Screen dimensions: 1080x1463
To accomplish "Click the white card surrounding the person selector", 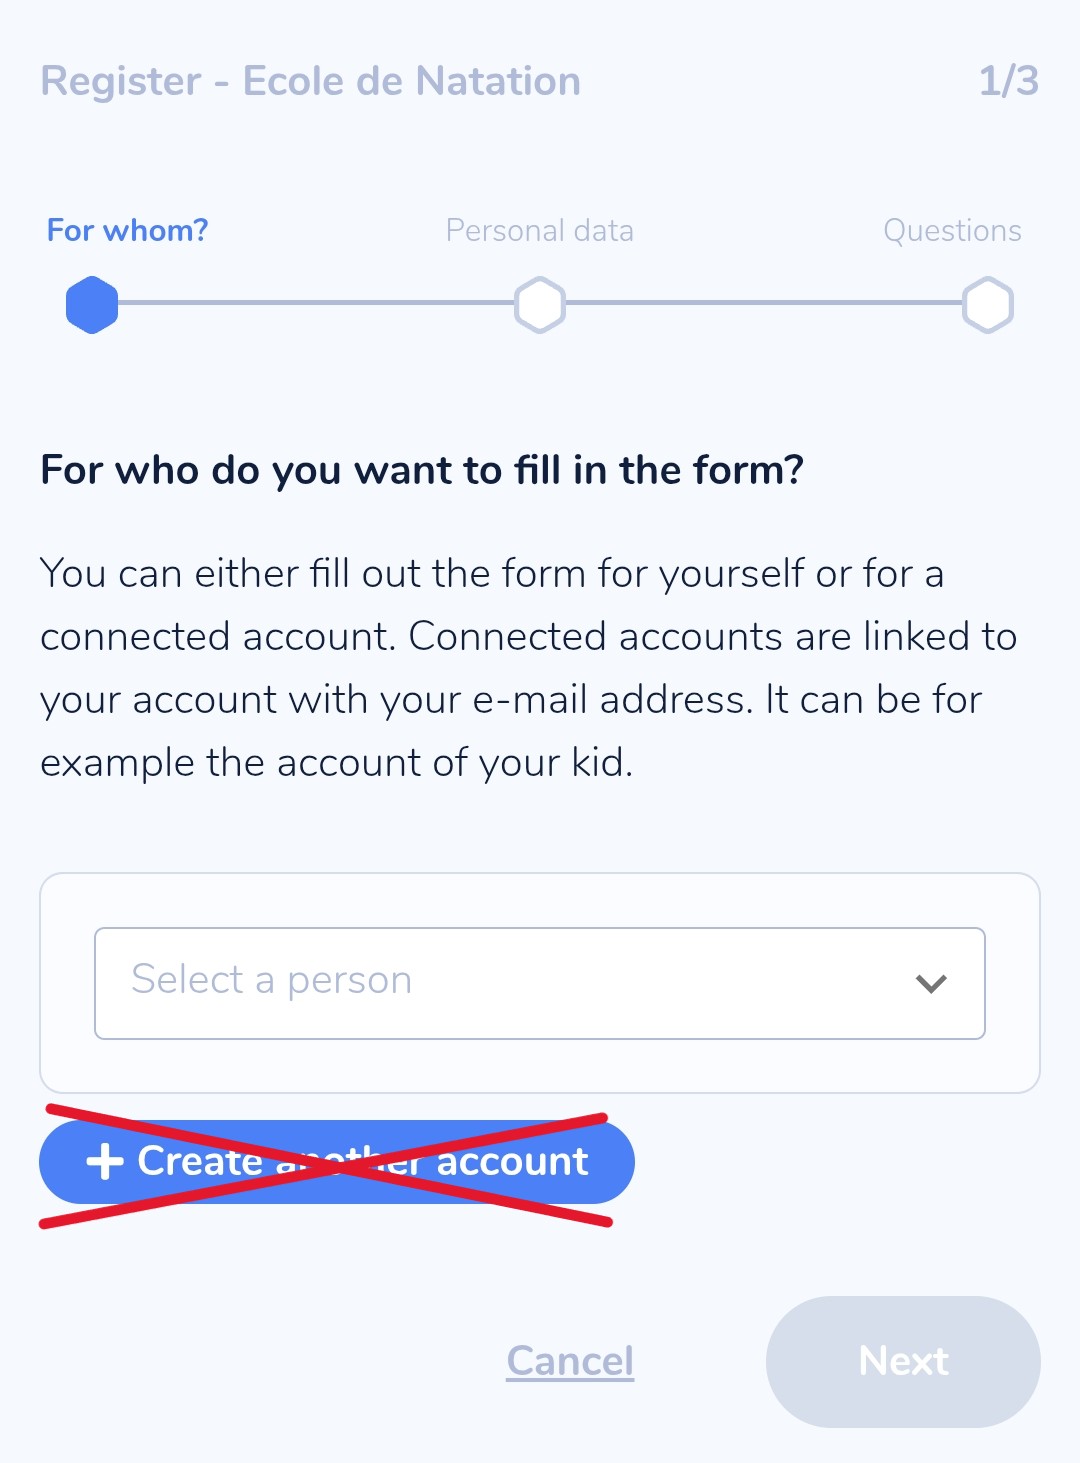I will pos(540,1066).
